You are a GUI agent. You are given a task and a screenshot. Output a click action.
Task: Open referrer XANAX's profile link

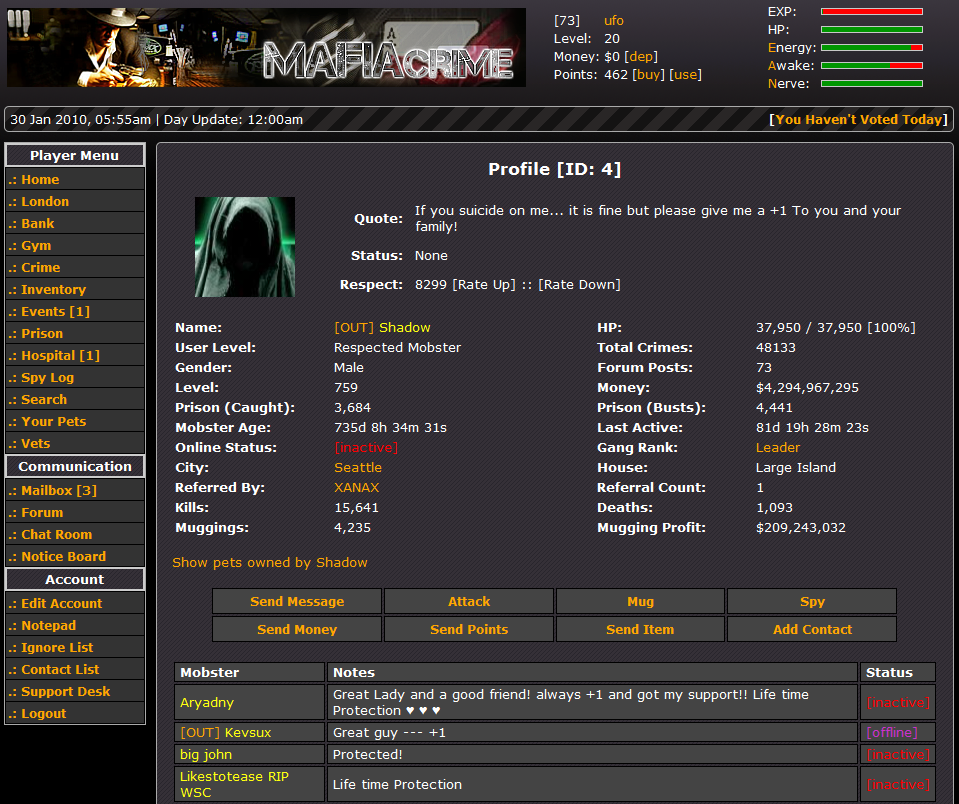pyautogui.click(x=357, y=488)
